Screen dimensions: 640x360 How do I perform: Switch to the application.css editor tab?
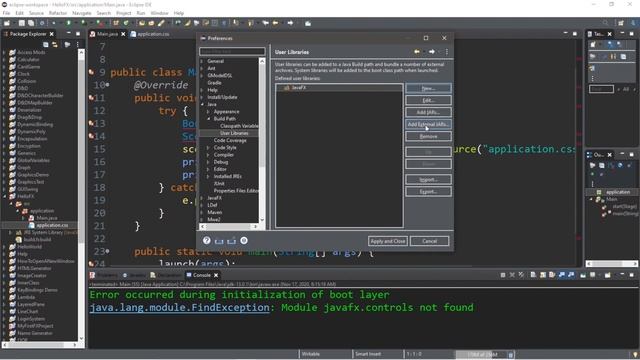point(149,34)
